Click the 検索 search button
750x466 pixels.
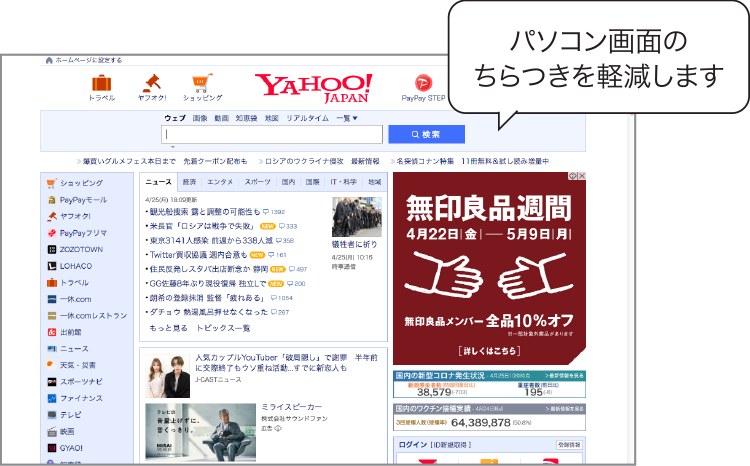(x=426, y=134)
